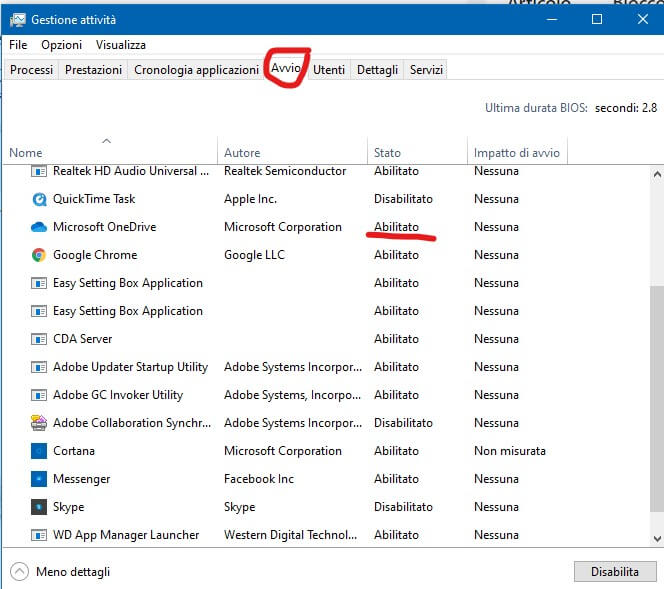Click the Microsoft OneDrive cloud icon
Screen dimensions: 664x589
tap(39, 227)
